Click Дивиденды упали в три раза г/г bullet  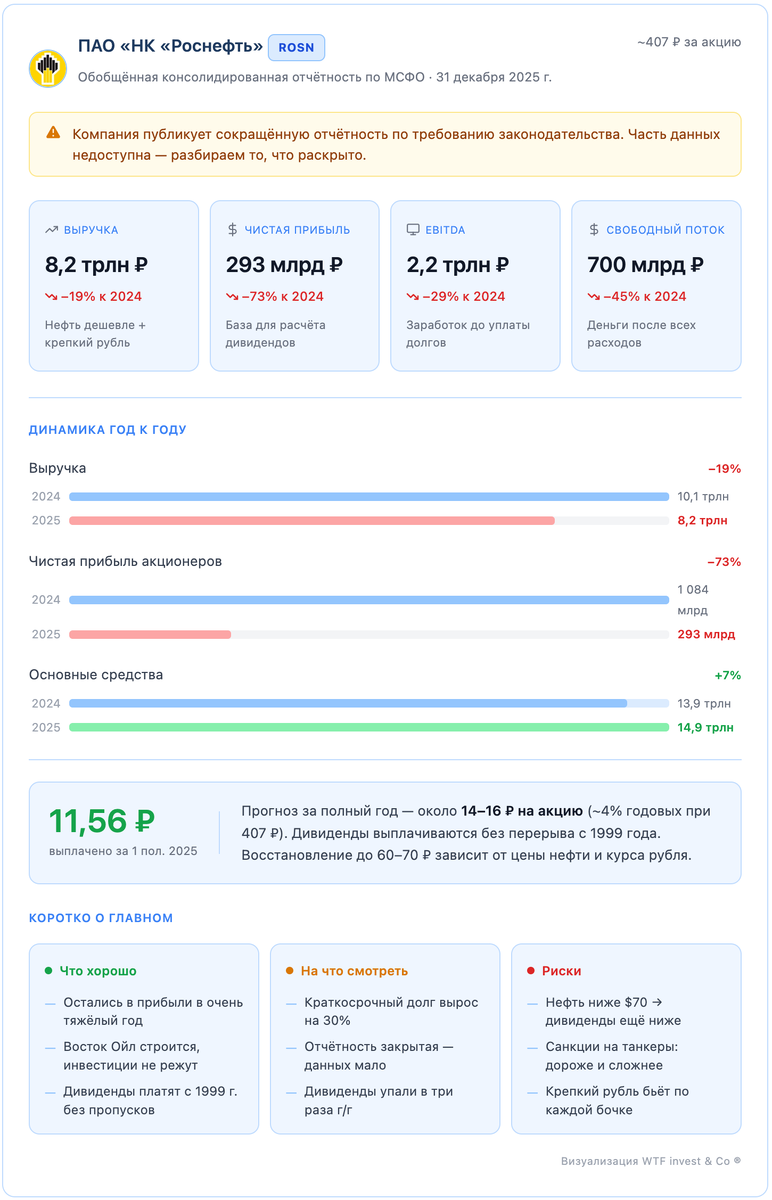[x=379, y=1100]
